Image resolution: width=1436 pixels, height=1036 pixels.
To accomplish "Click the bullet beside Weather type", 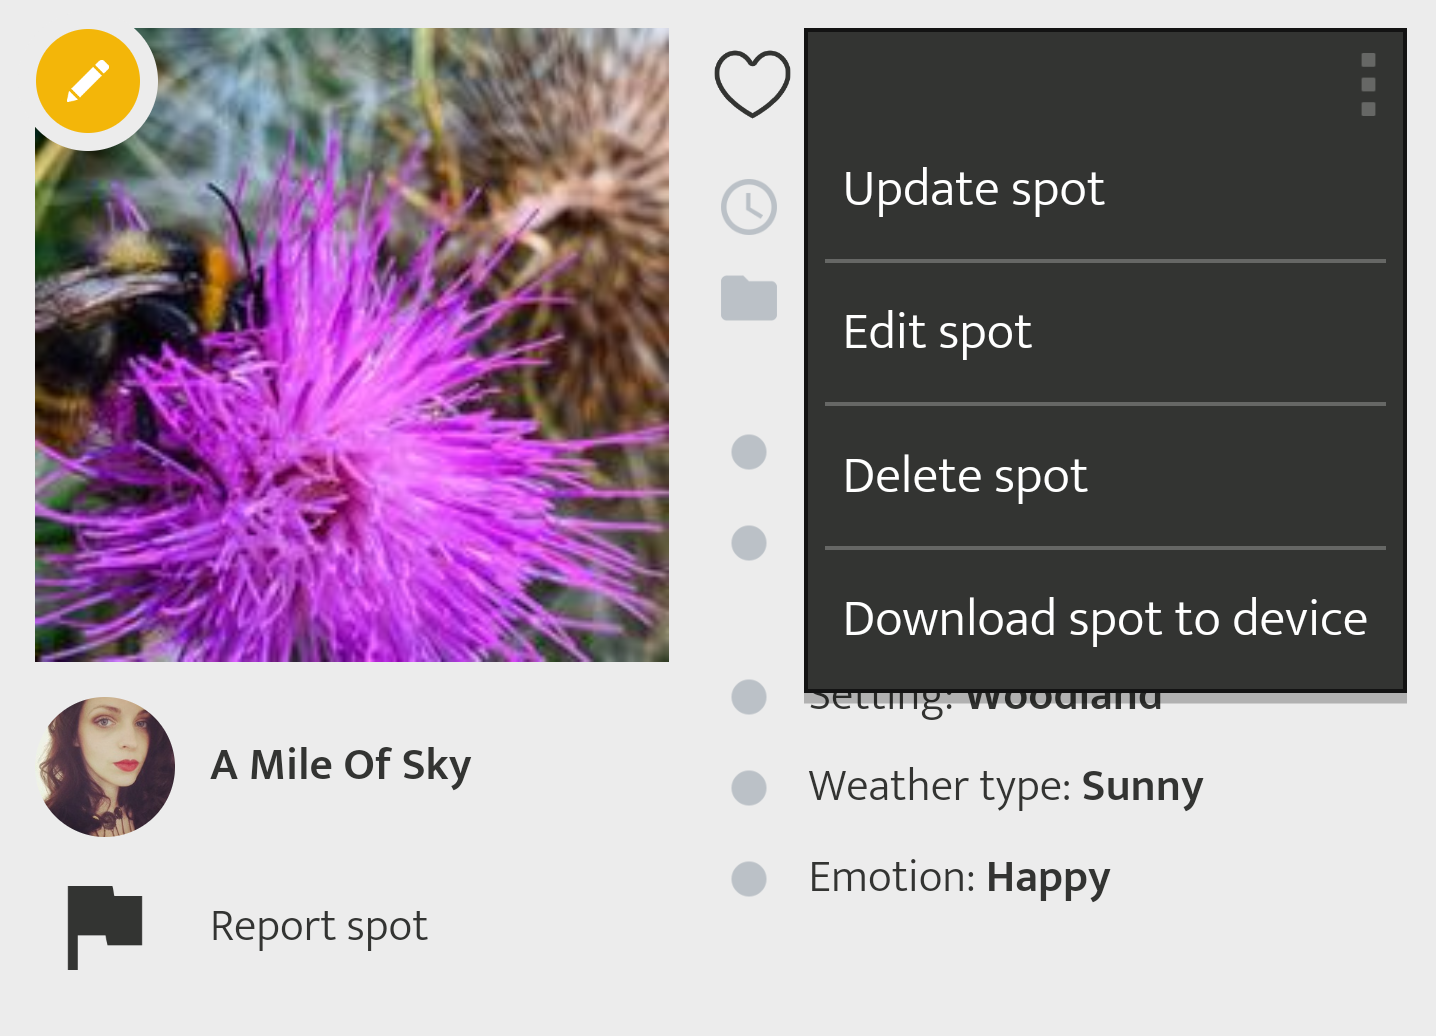I will pos(749,788).
